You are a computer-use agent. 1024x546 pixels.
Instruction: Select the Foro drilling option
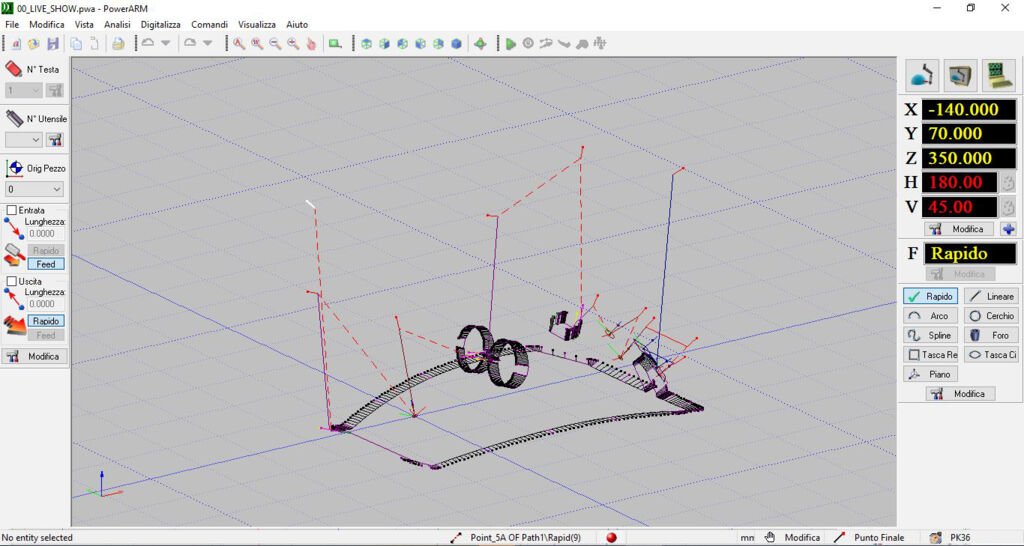click(990, 335)
